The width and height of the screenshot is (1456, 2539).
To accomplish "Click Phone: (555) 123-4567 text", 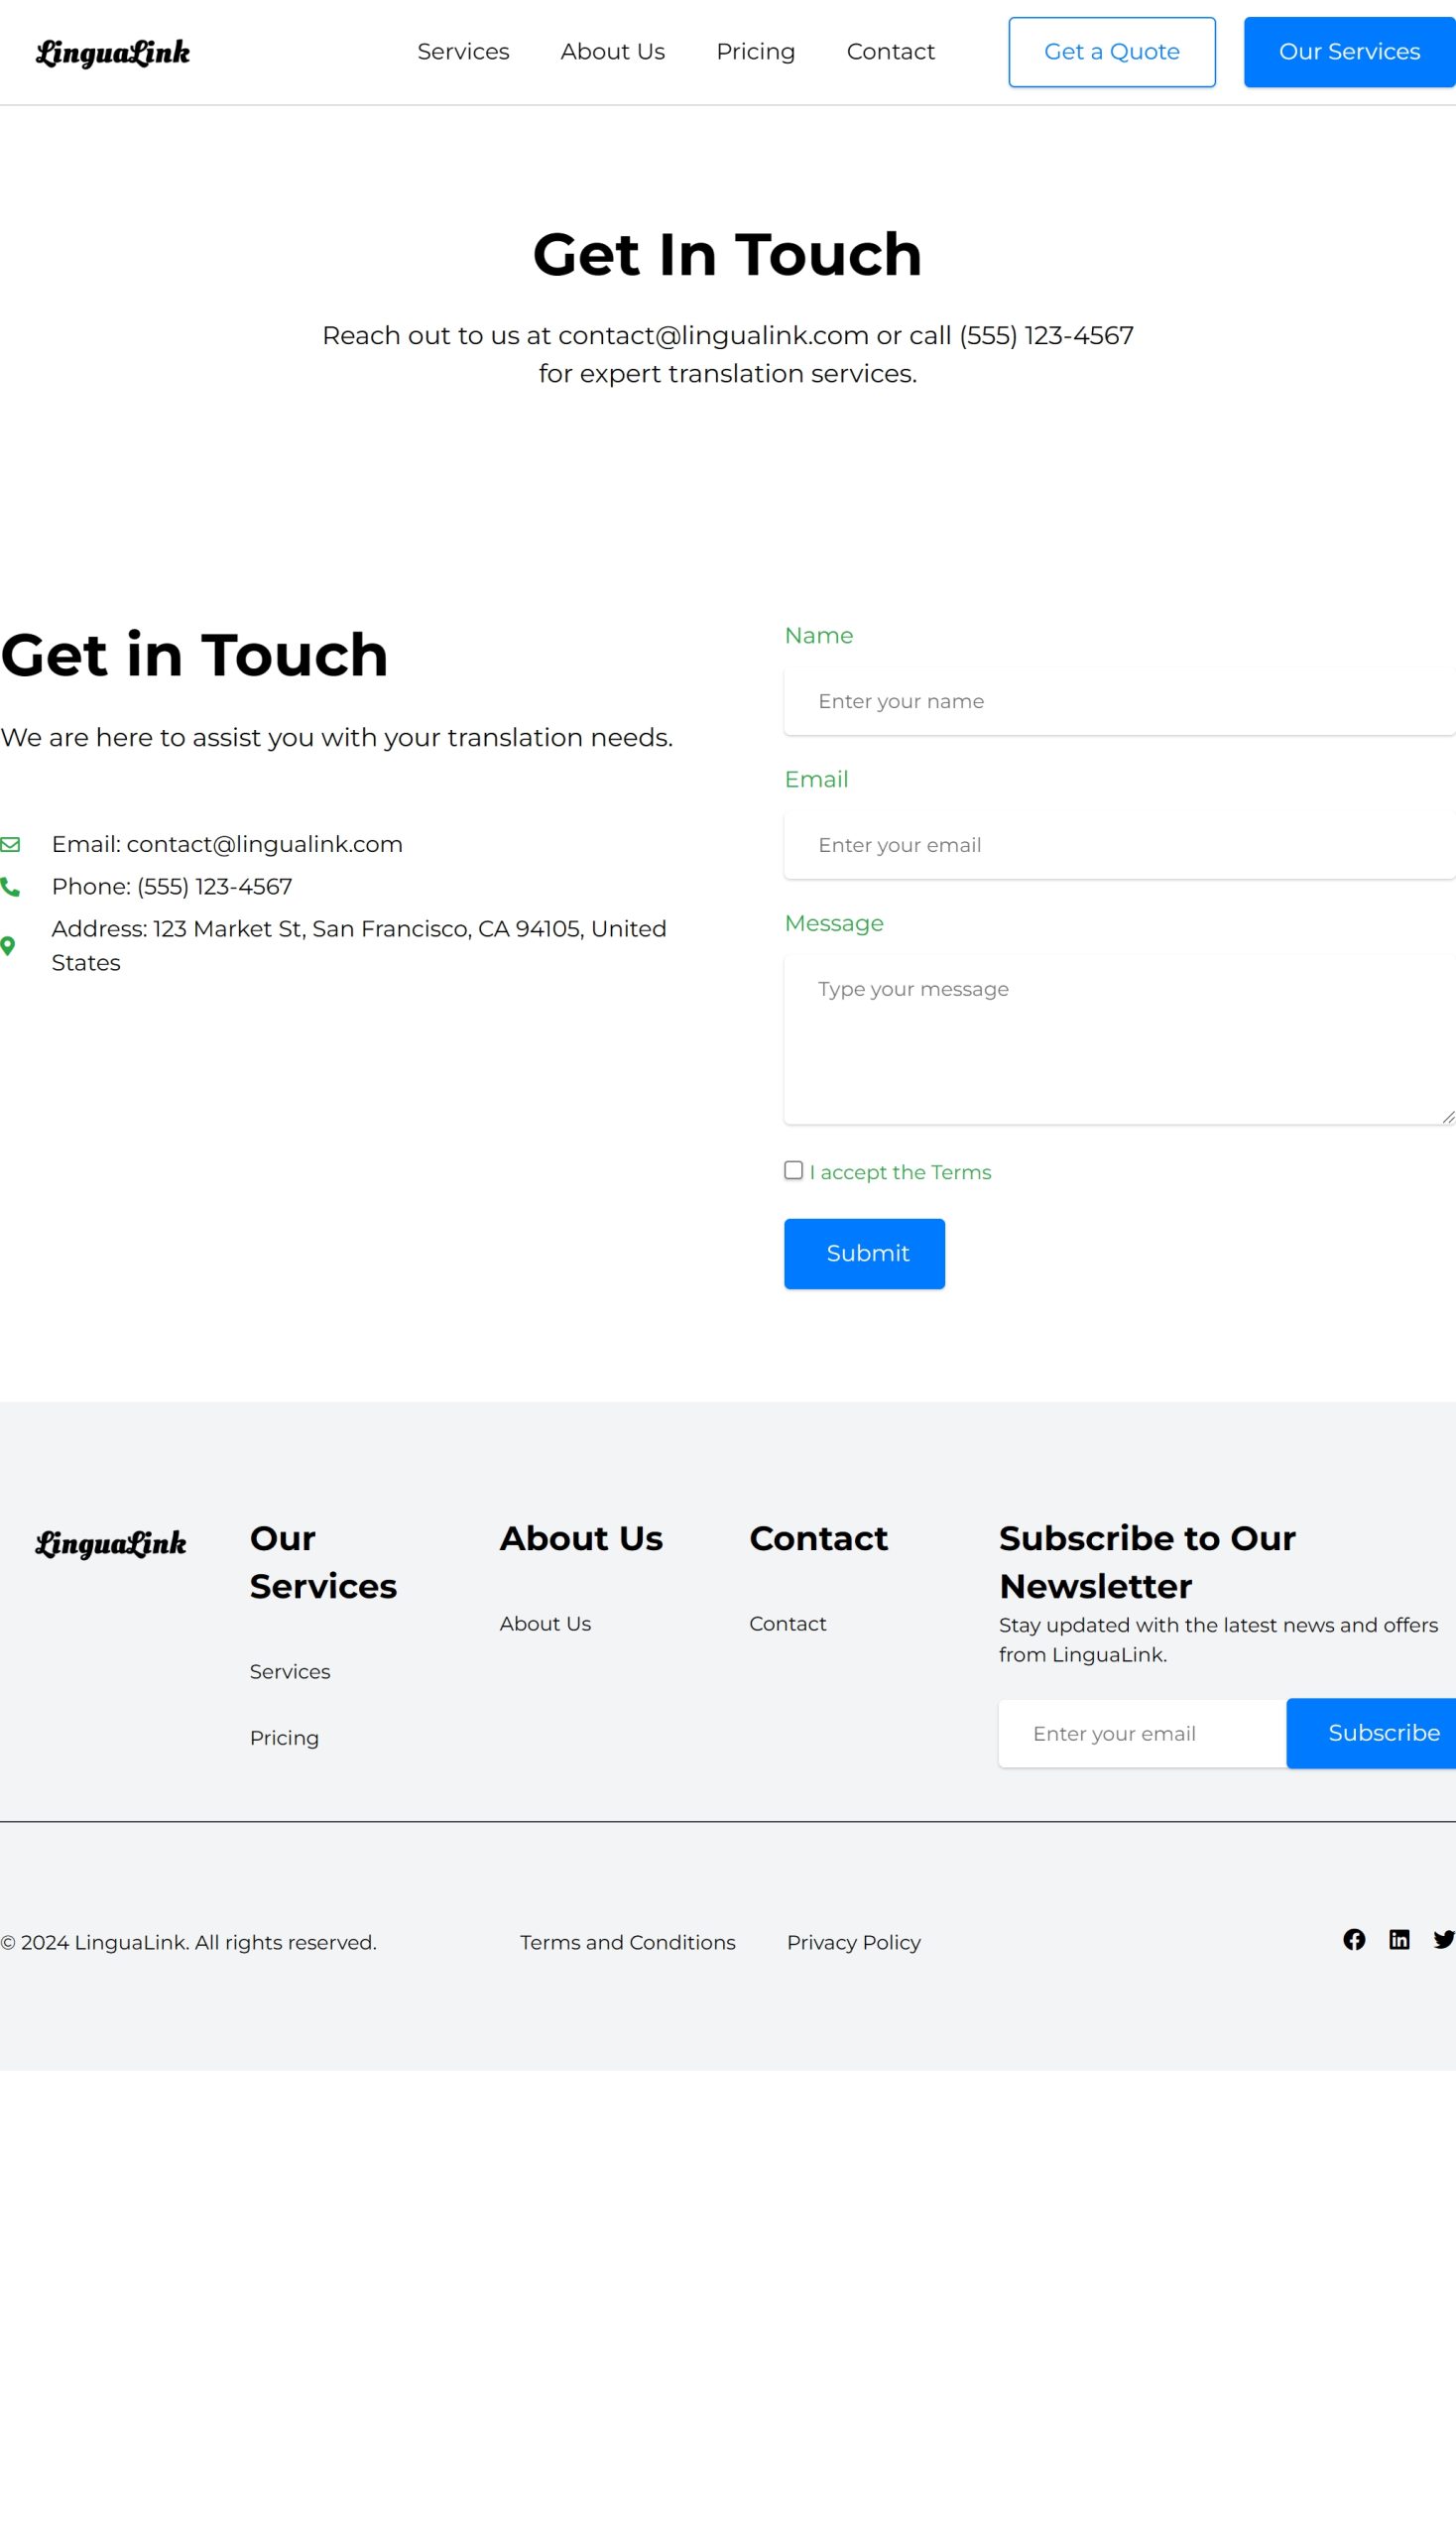I will (172, 886).
